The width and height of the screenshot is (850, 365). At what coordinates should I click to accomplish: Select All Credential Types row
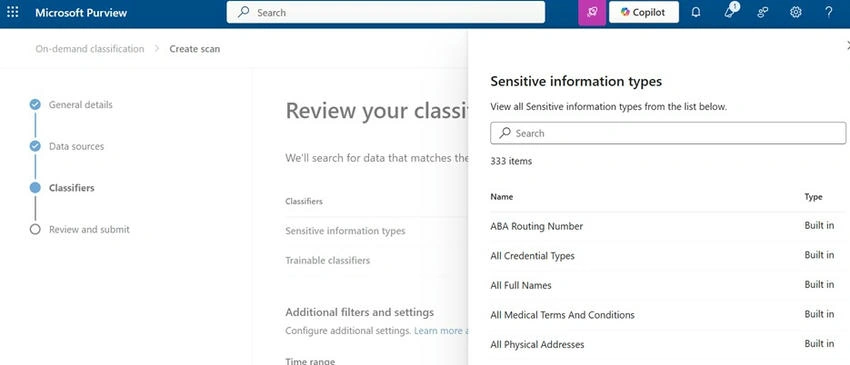pyautogui.click(x=668, y=255)
